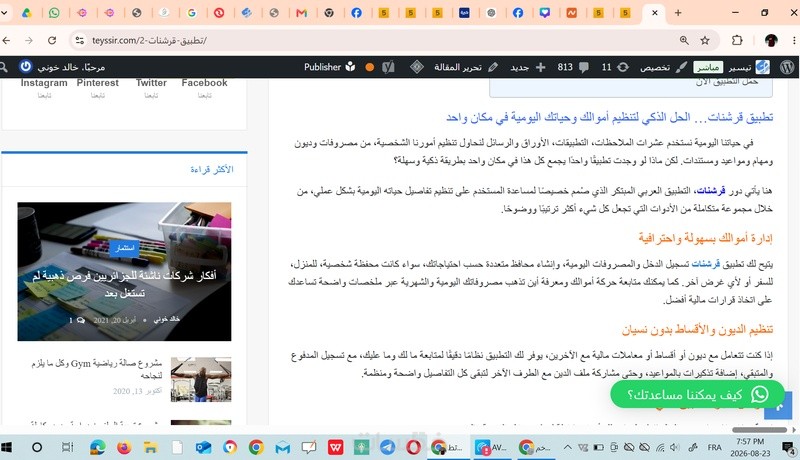Screen dimensions: 800x460
Task: Show hidden system tray icons
Action: (x=567, y=447)
